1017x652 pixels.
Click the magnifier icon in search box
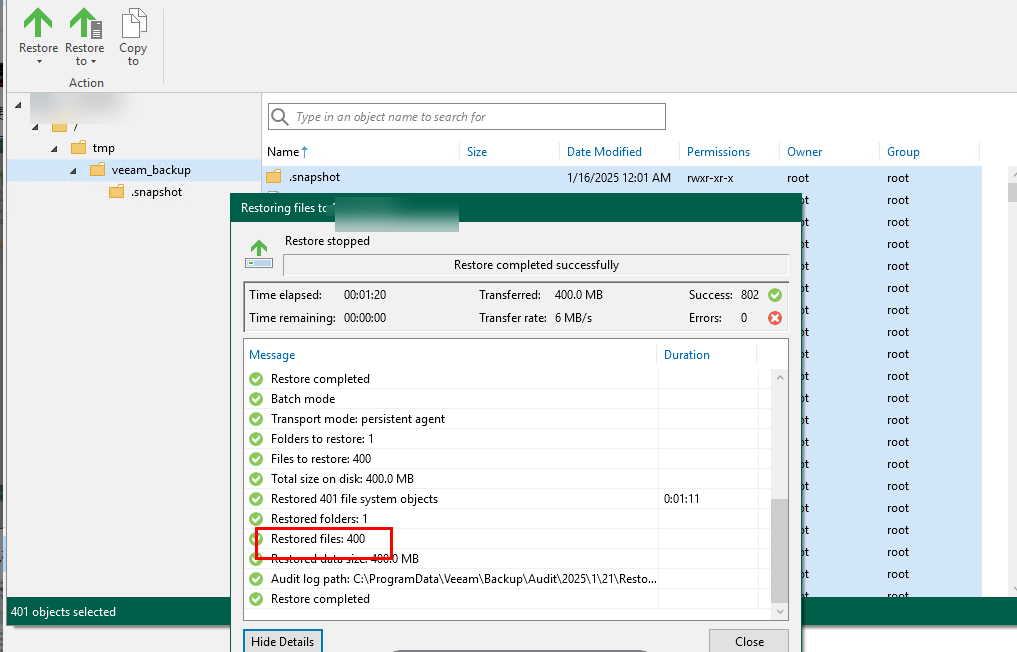(x=280, y=117)
